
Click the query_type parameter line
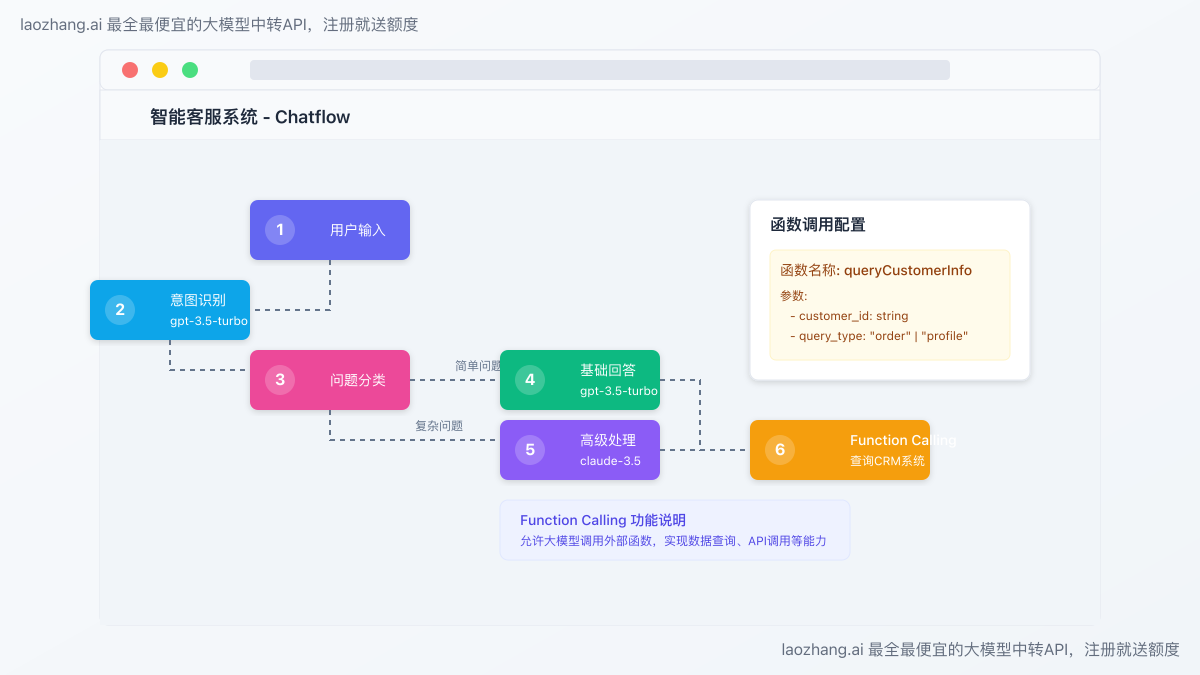click(x=879, y=336)
